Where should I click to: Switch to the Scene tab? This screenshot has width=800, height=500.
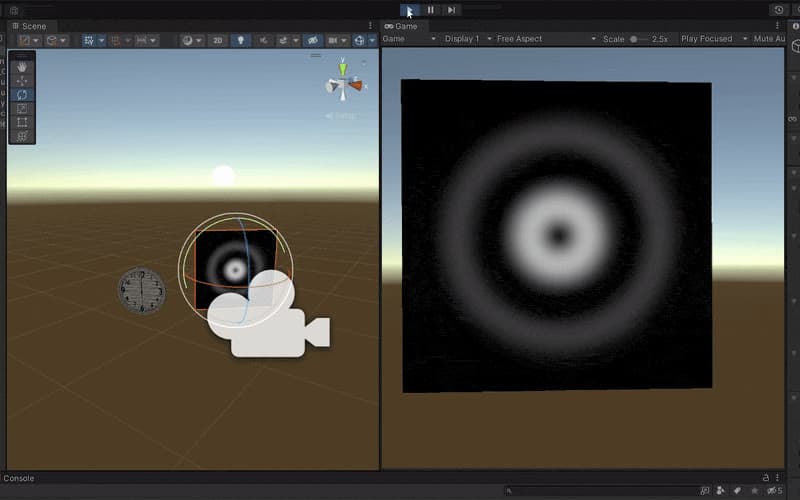click(x=30, y=26)
